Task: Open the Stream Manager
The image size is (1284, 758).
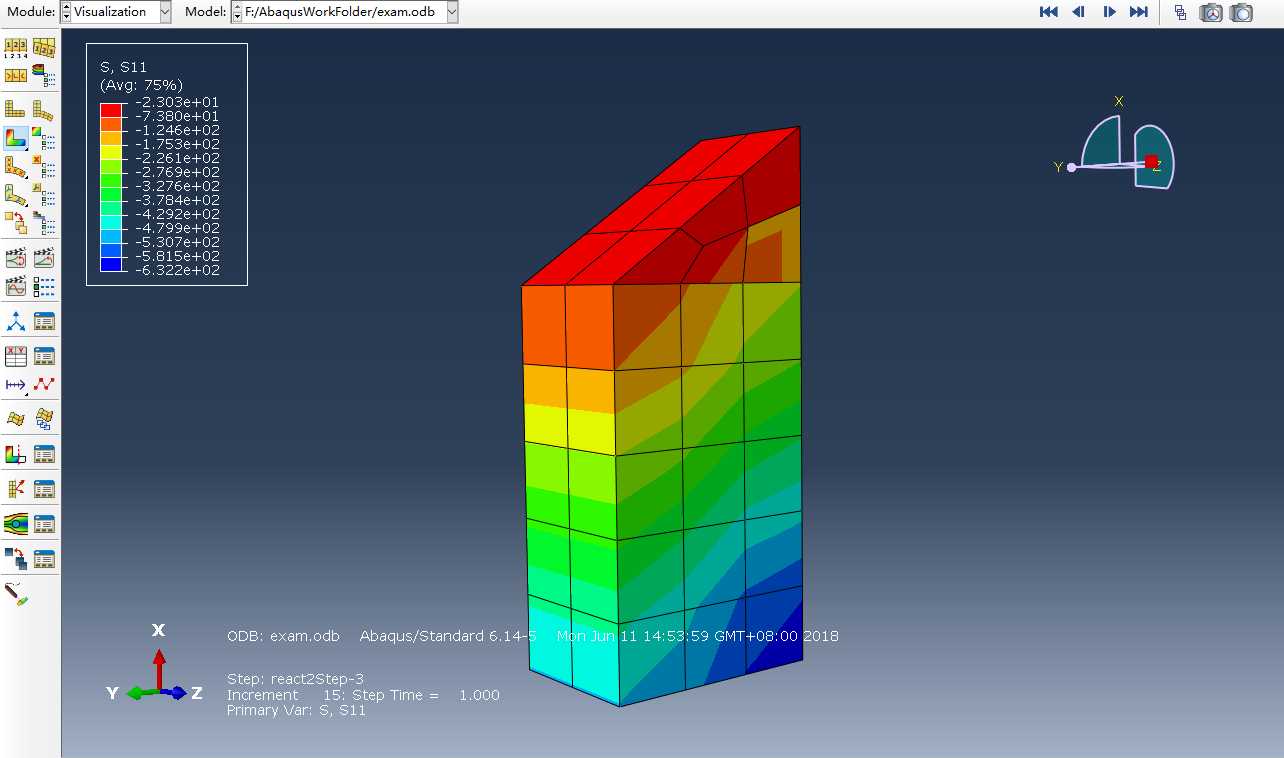Action: [x=44, y=523]
